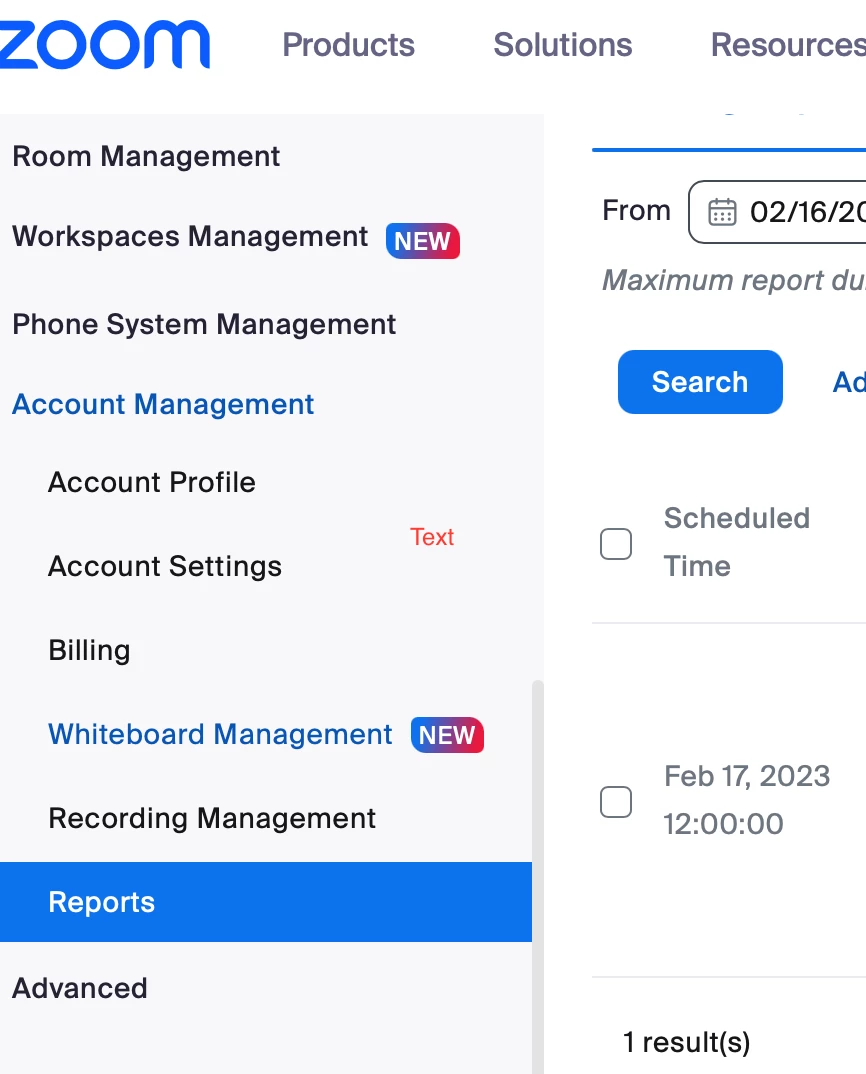Image resolution: width=866 pixels, height=1074 pixels.
Task: Open Whiteboard Management page
Action: tap(220, 734)
